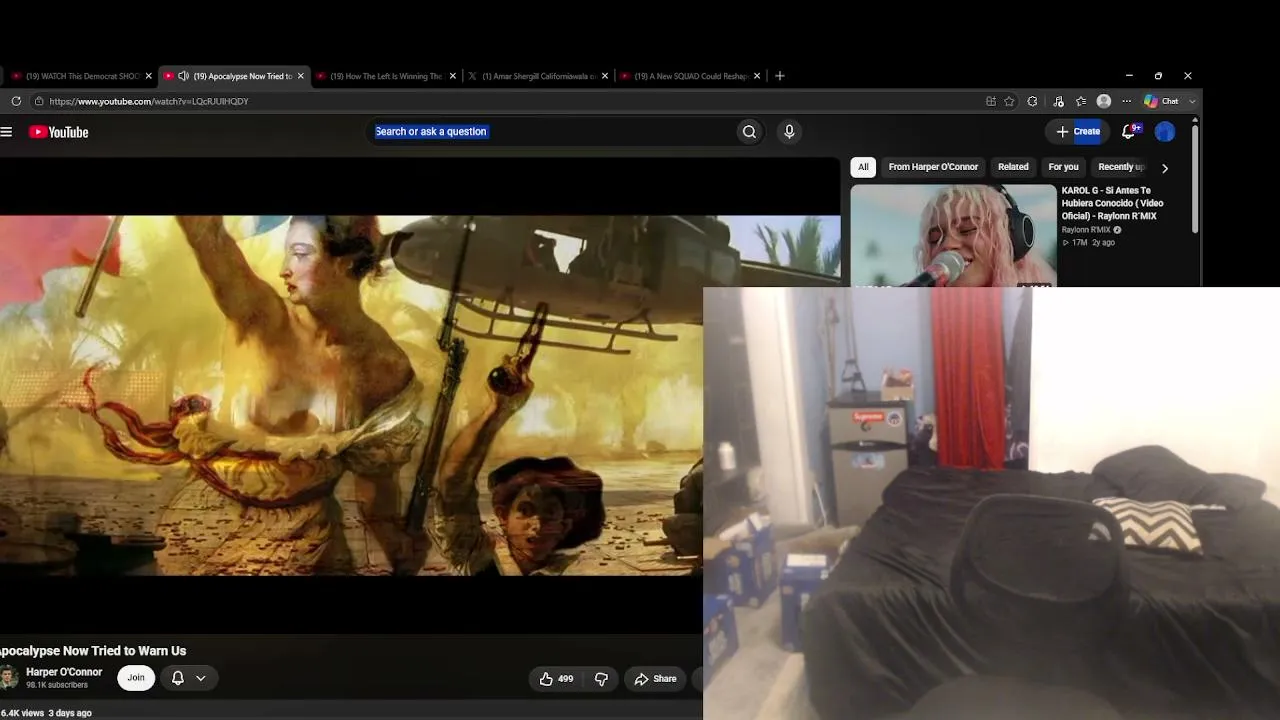
Task: Open KAROL G 'Si Antes Te Hubiera Conocido' title
Action: click(x=1112, y=203)
